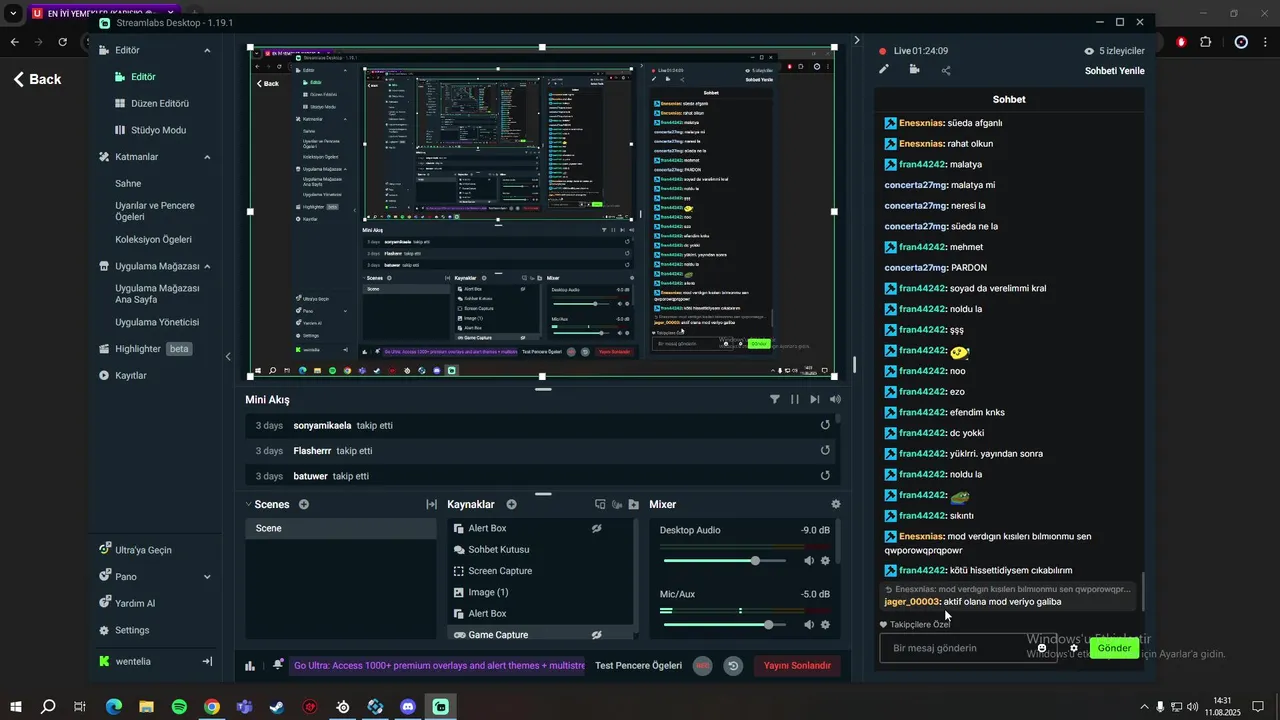Send chat message with Gönder button
This screenshot has height=720, width=1280.
[x=1114, y=648]
